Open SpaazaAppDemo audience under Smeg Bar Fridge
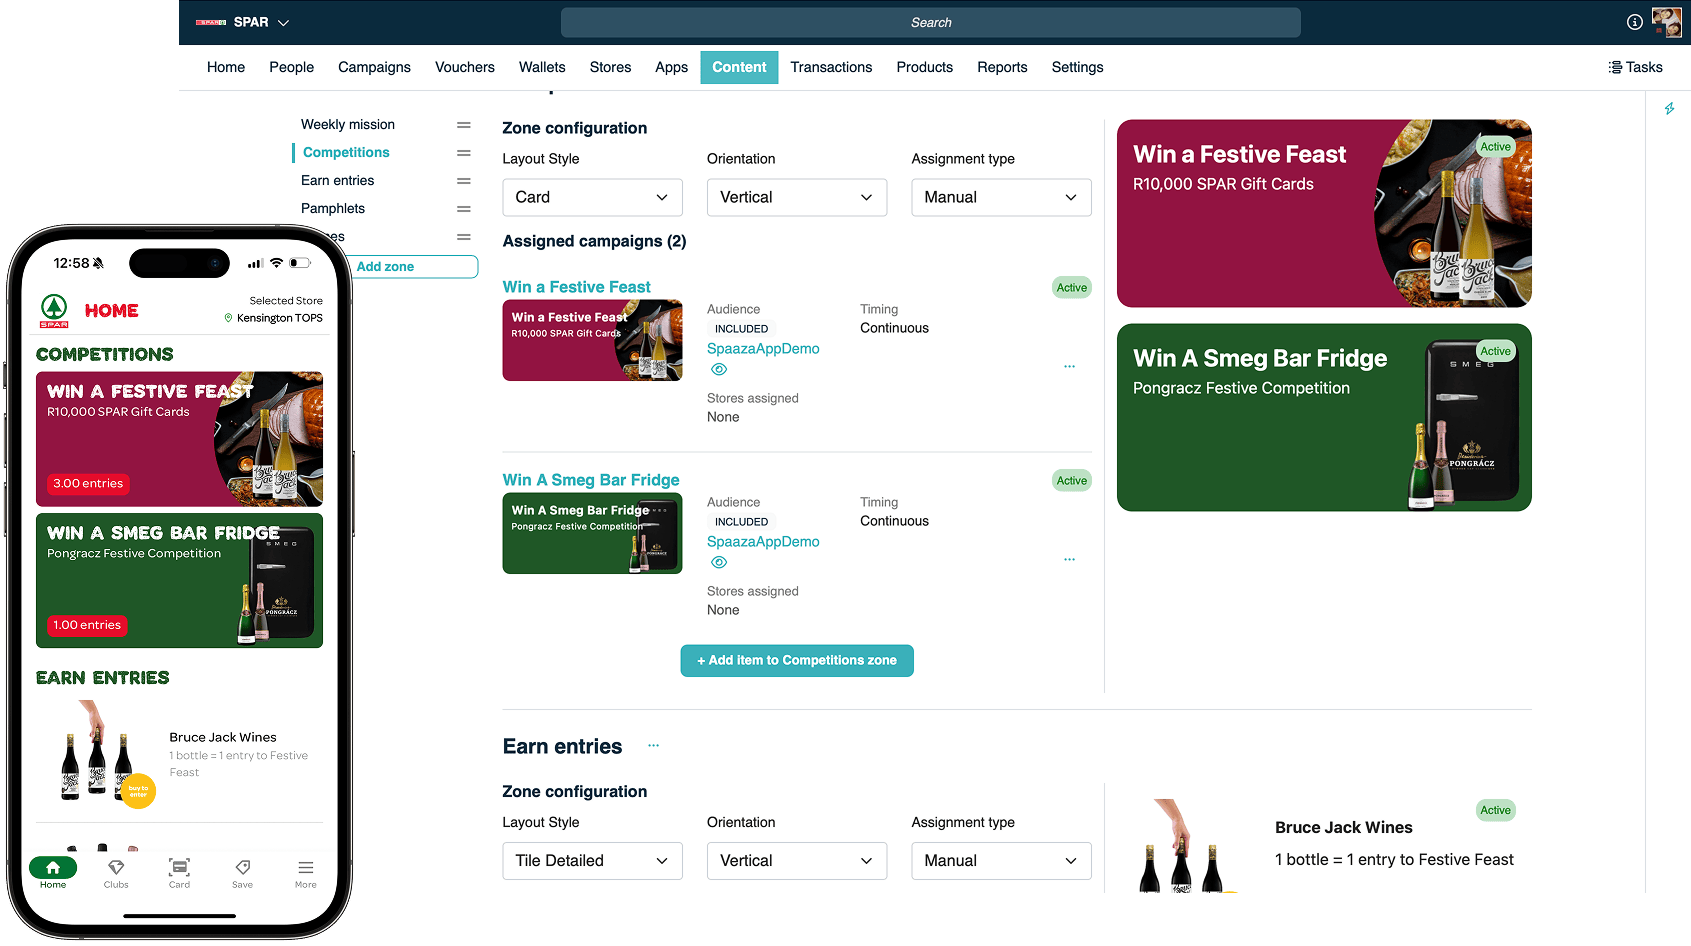This screenshot has width=1691, height=946. [x=763, y=542]
